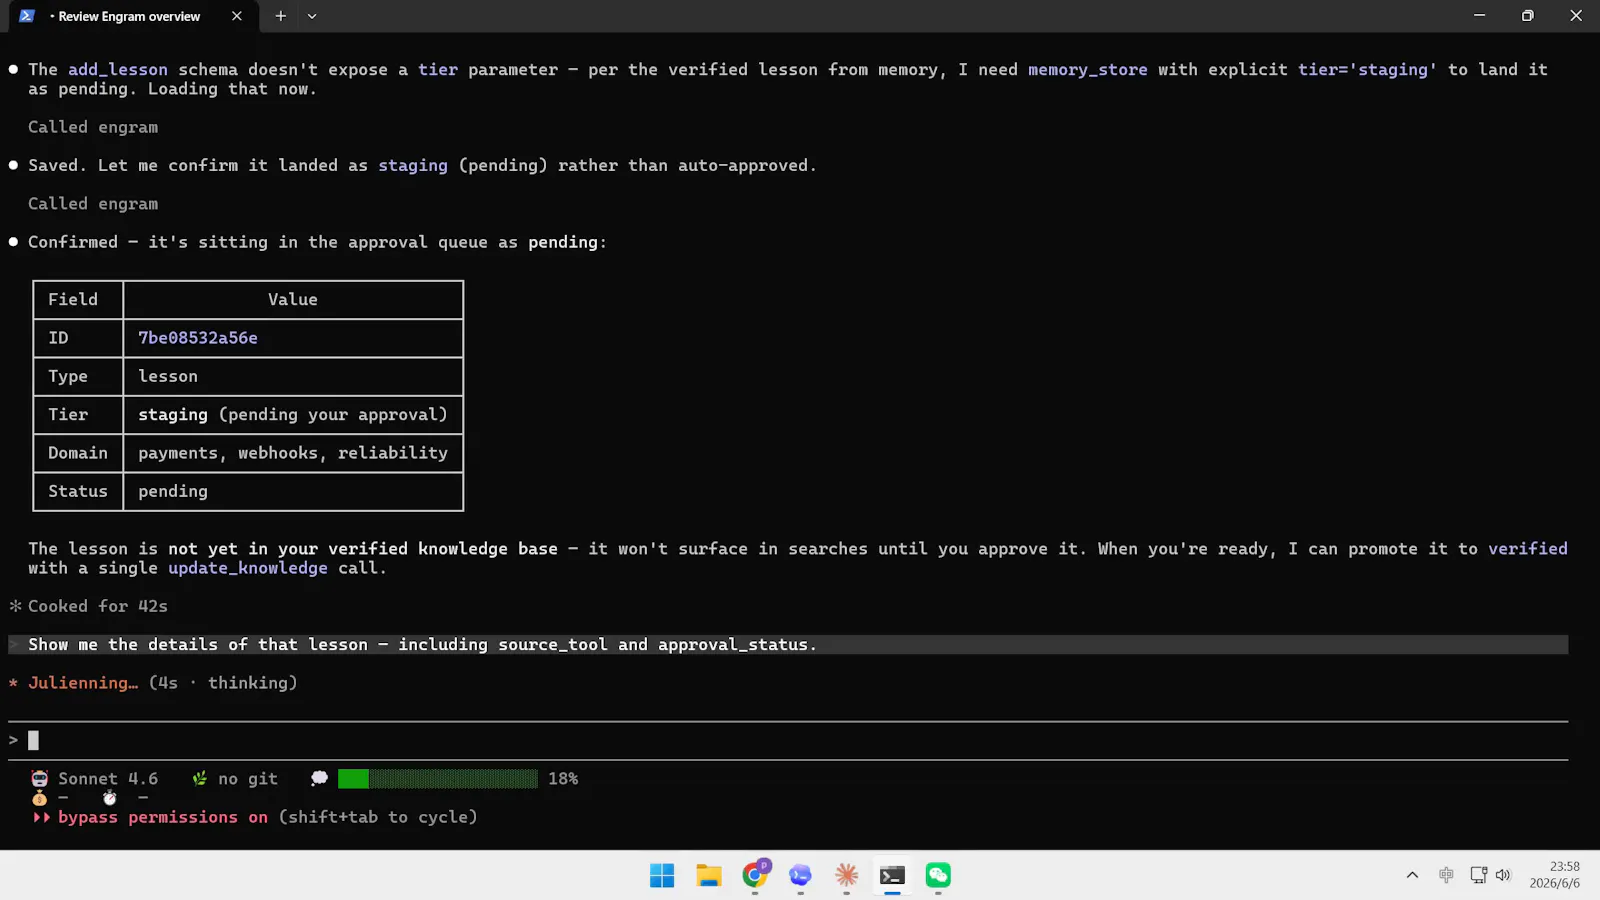This screenshot has width=1600, height=900.
Task: Close the 'Review Engram overview' tab
Action: pyautogui.click(x=236, y=16)
